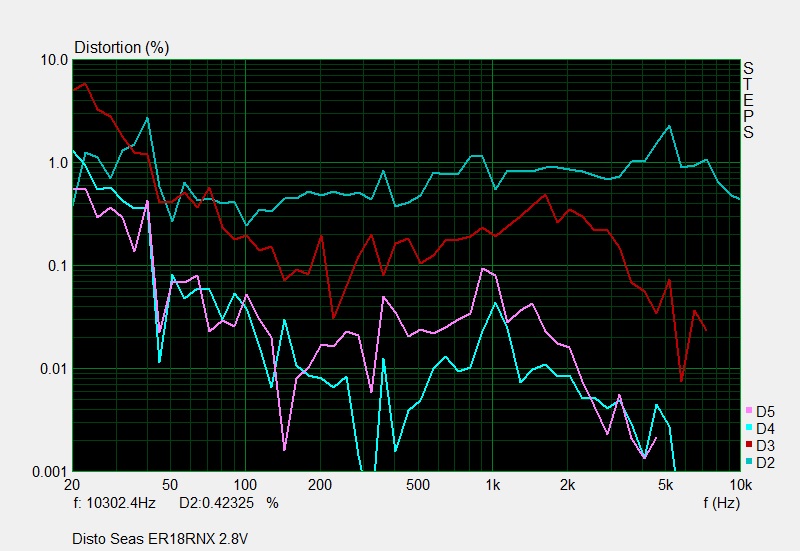The image size is (800, 551).
Task: Click the 1k frequency axis tick label
Action: (492, 485)
